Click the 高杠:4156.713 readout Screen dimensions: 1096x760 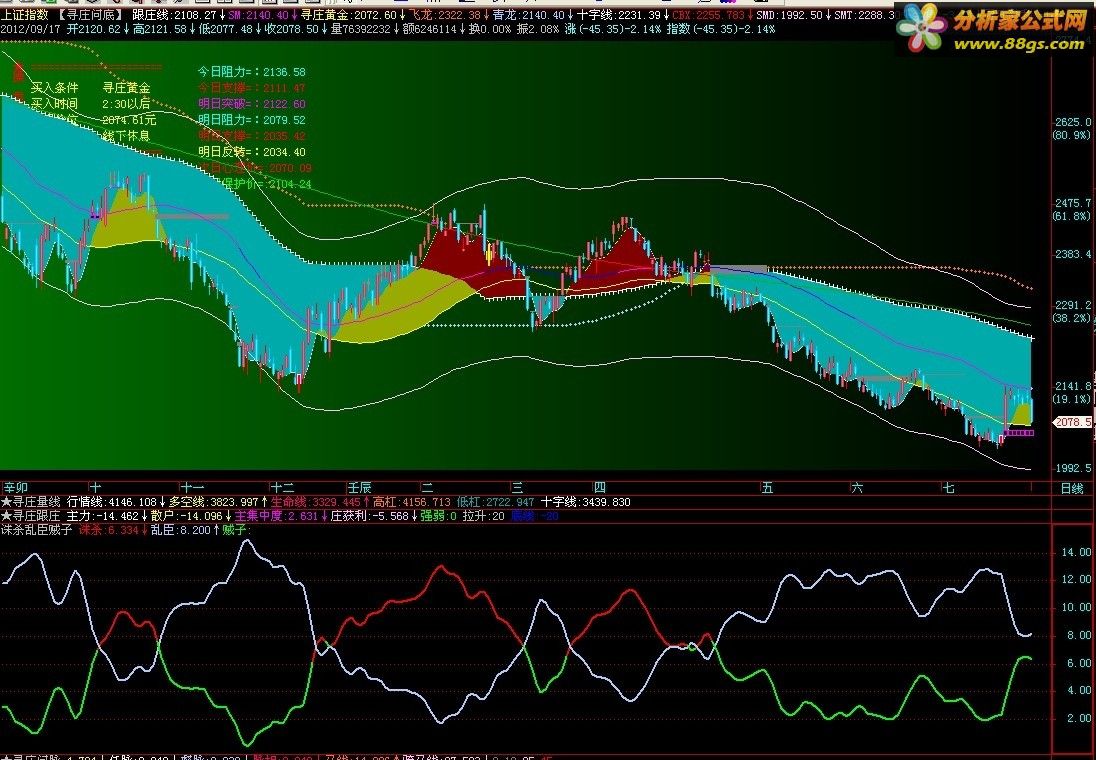(412, 502)
